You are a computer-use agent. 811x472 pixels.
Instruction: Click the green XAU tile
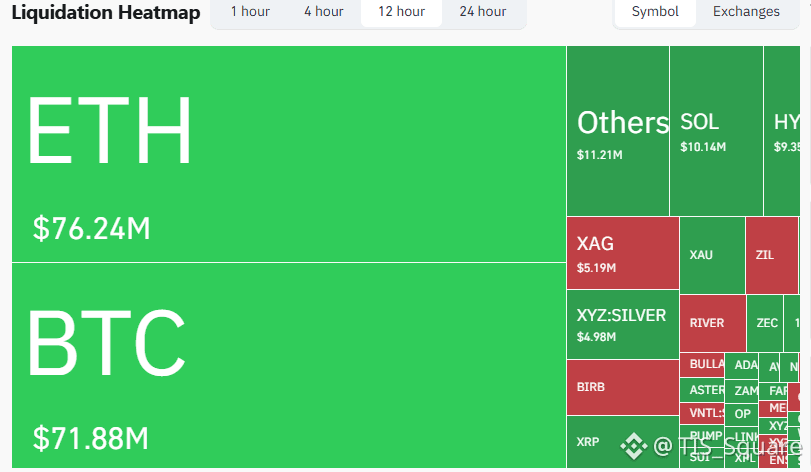(x=711, y=255)
